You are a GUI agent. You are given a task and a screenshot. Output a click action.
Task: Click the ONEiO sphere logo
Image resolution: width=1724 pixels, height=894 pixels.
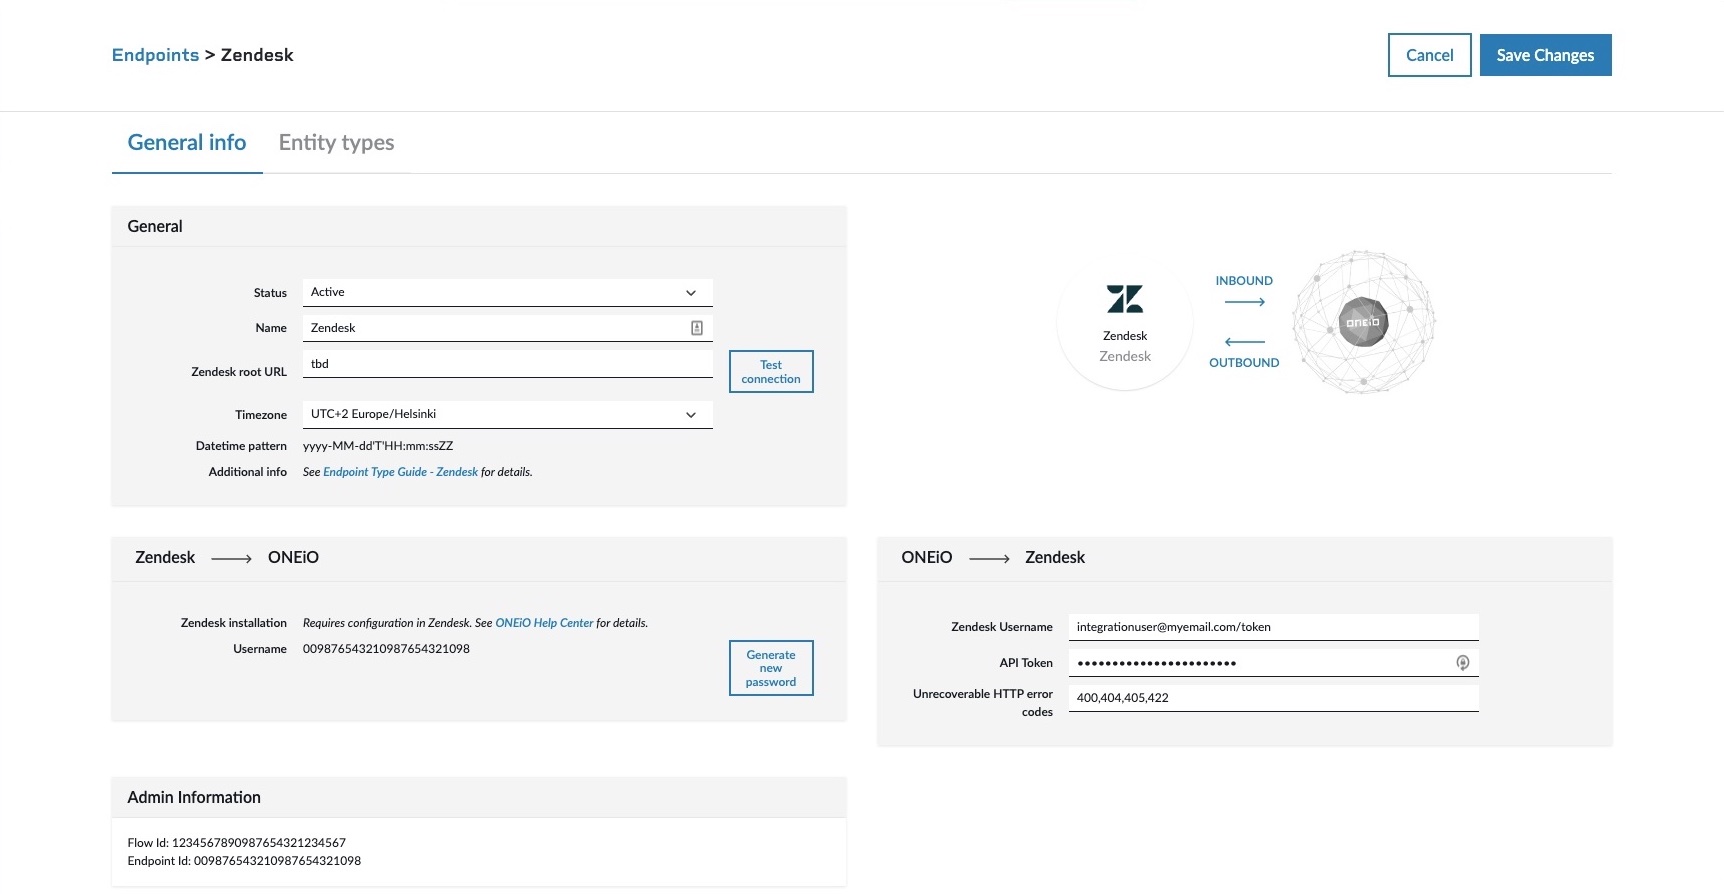1364,322
